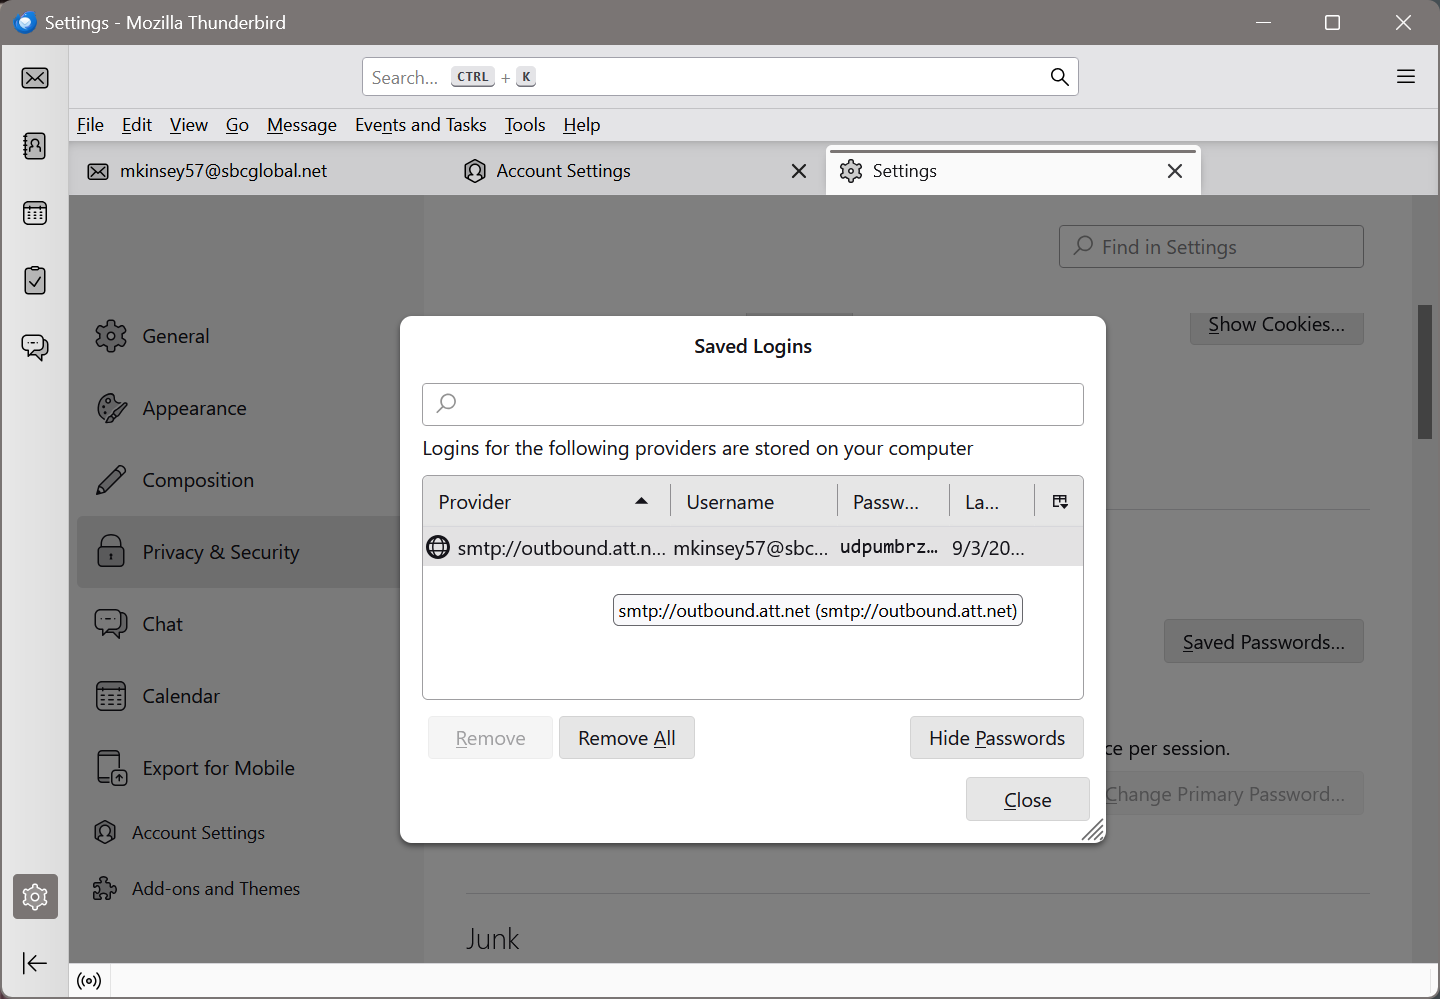1440x999 pixels.
Task: Collapse the spaces toolbar
Action: point(35,963)
